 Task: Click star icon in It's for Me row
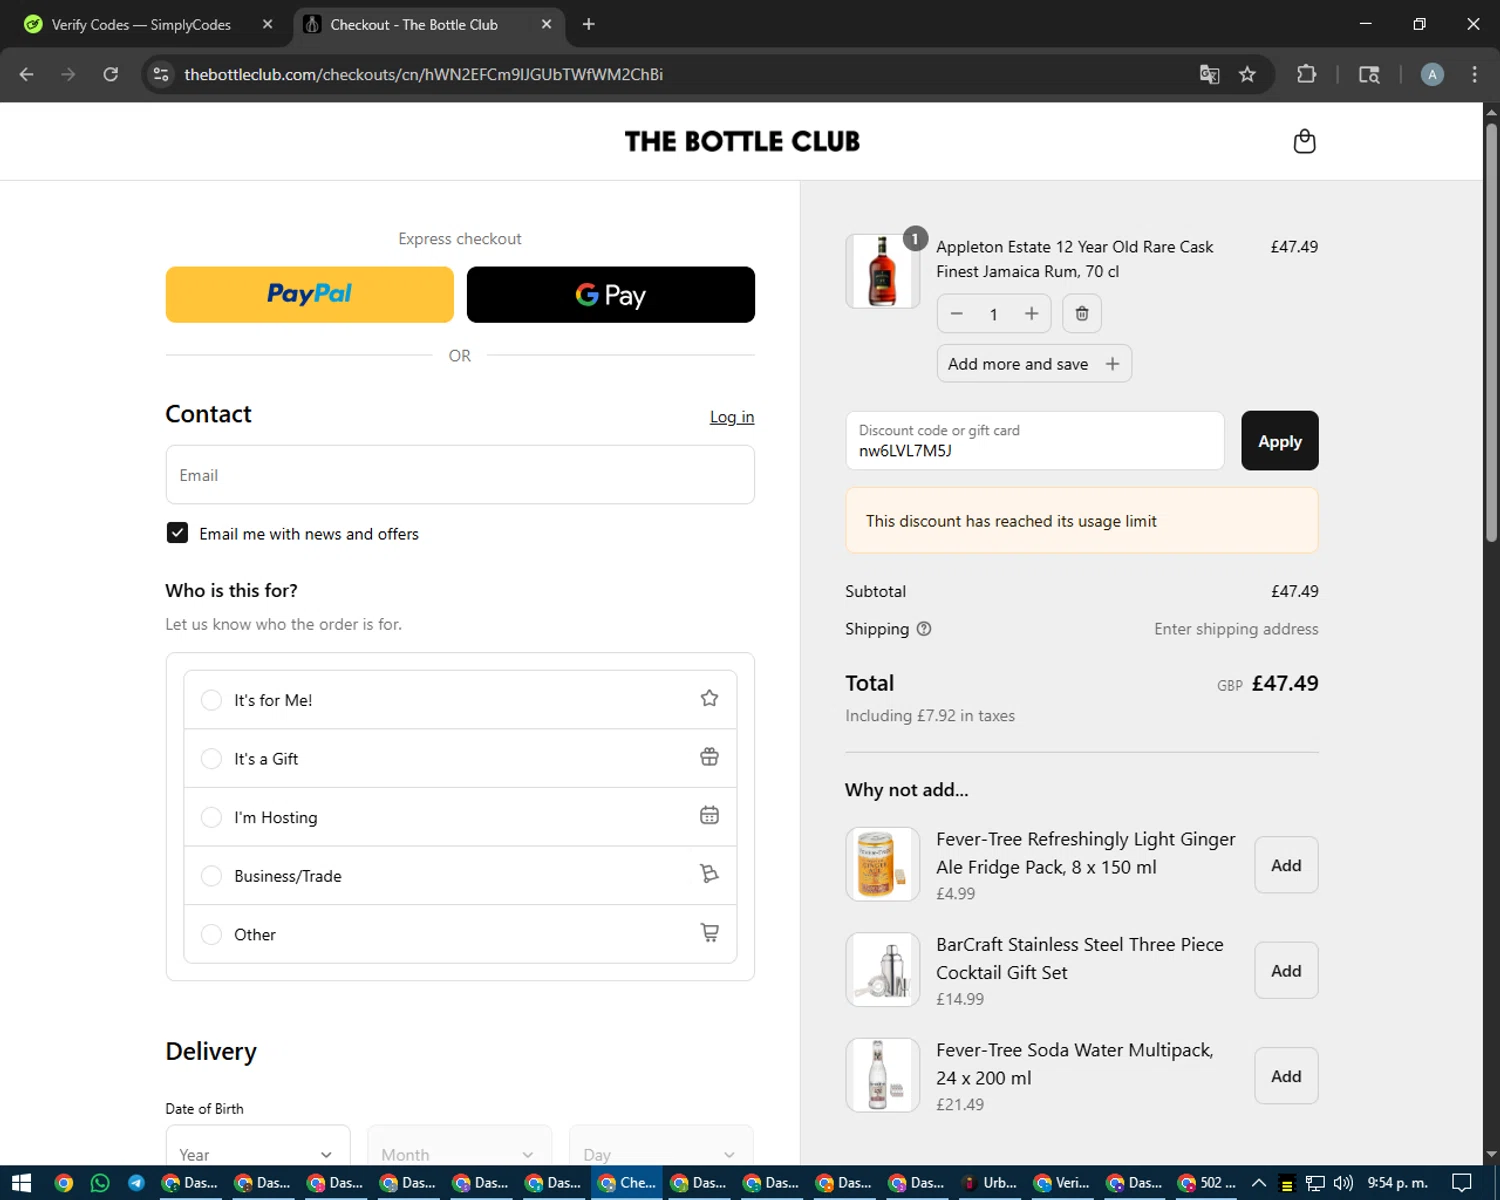pos(709,698)
